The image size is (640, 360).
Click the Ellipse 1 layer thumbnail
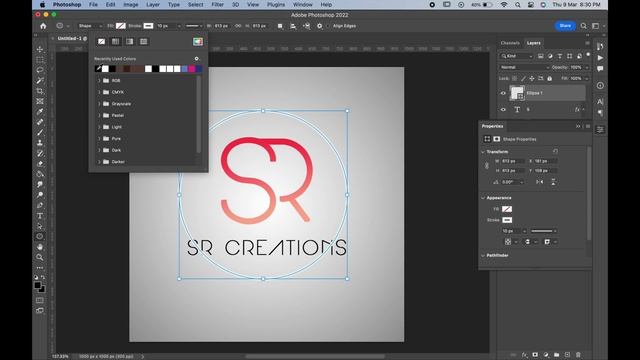coord(517,93)
